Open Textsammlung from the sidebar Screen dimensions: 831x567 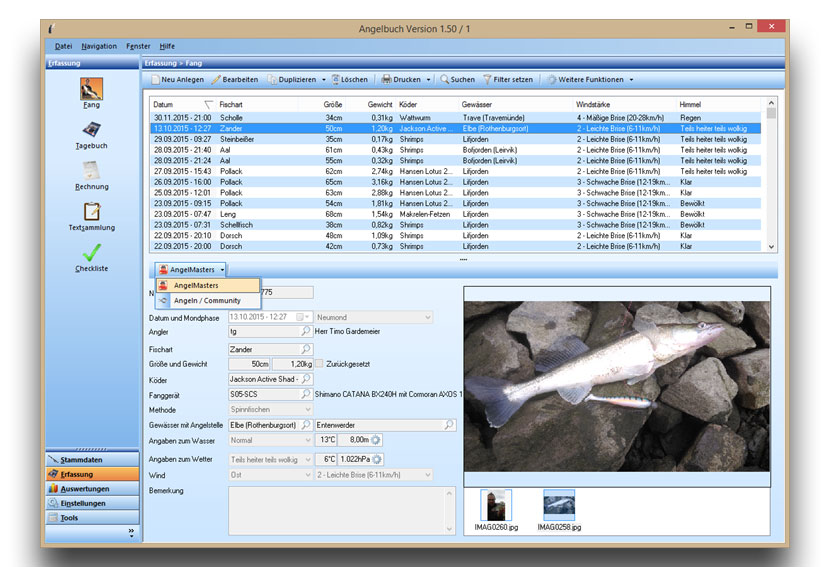click(x=91, y=212)
